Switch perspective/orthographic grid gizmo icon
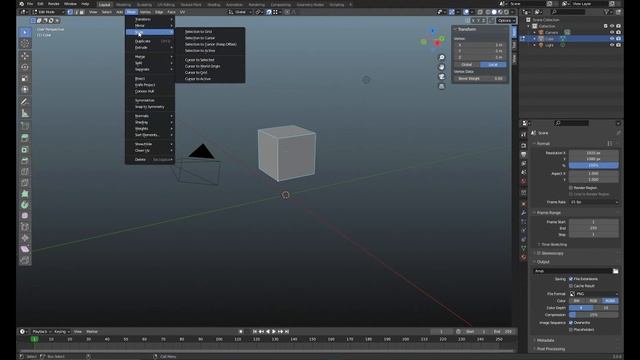 pos(442,86)
